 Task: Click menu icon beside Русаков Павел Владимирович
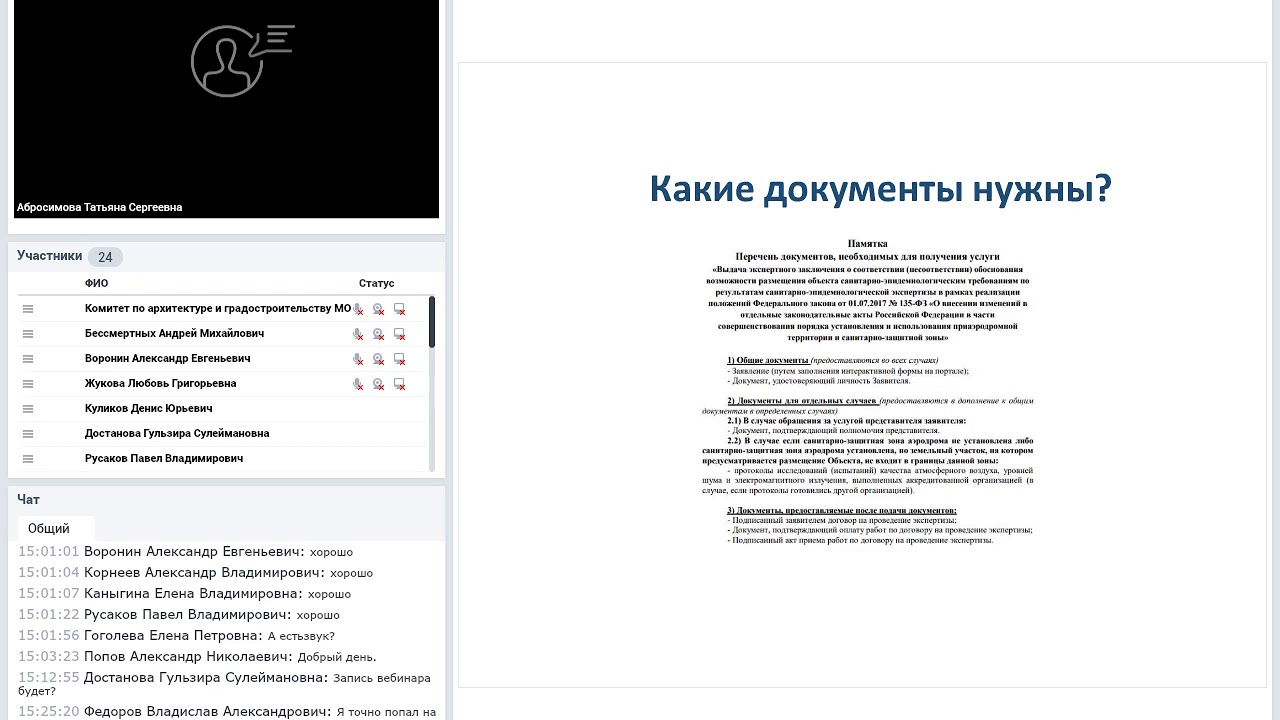pos(28,459)
